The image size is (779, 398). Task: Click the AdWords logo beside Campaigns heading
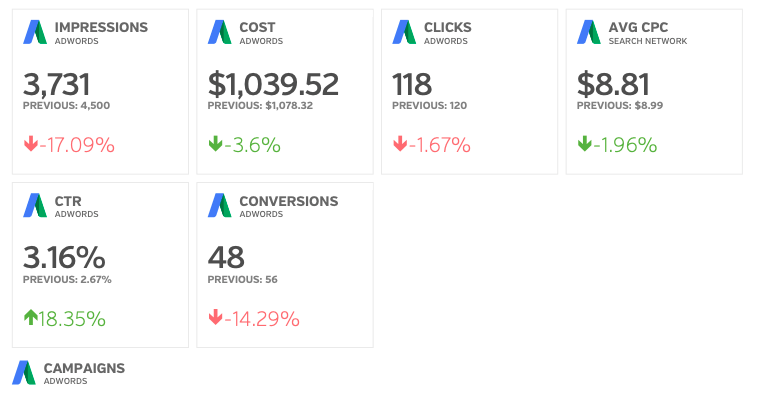pos(24,373)
